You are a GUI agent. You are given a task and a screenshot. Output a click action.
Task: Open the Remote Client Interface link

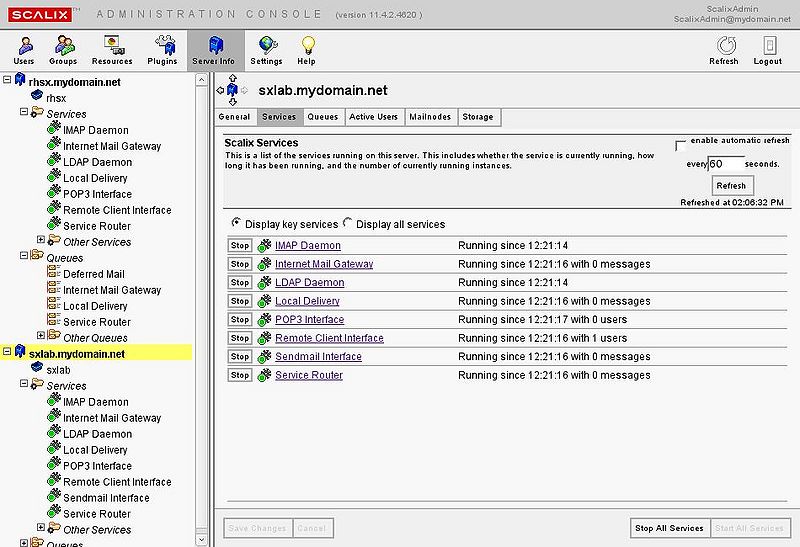[329, 338]
